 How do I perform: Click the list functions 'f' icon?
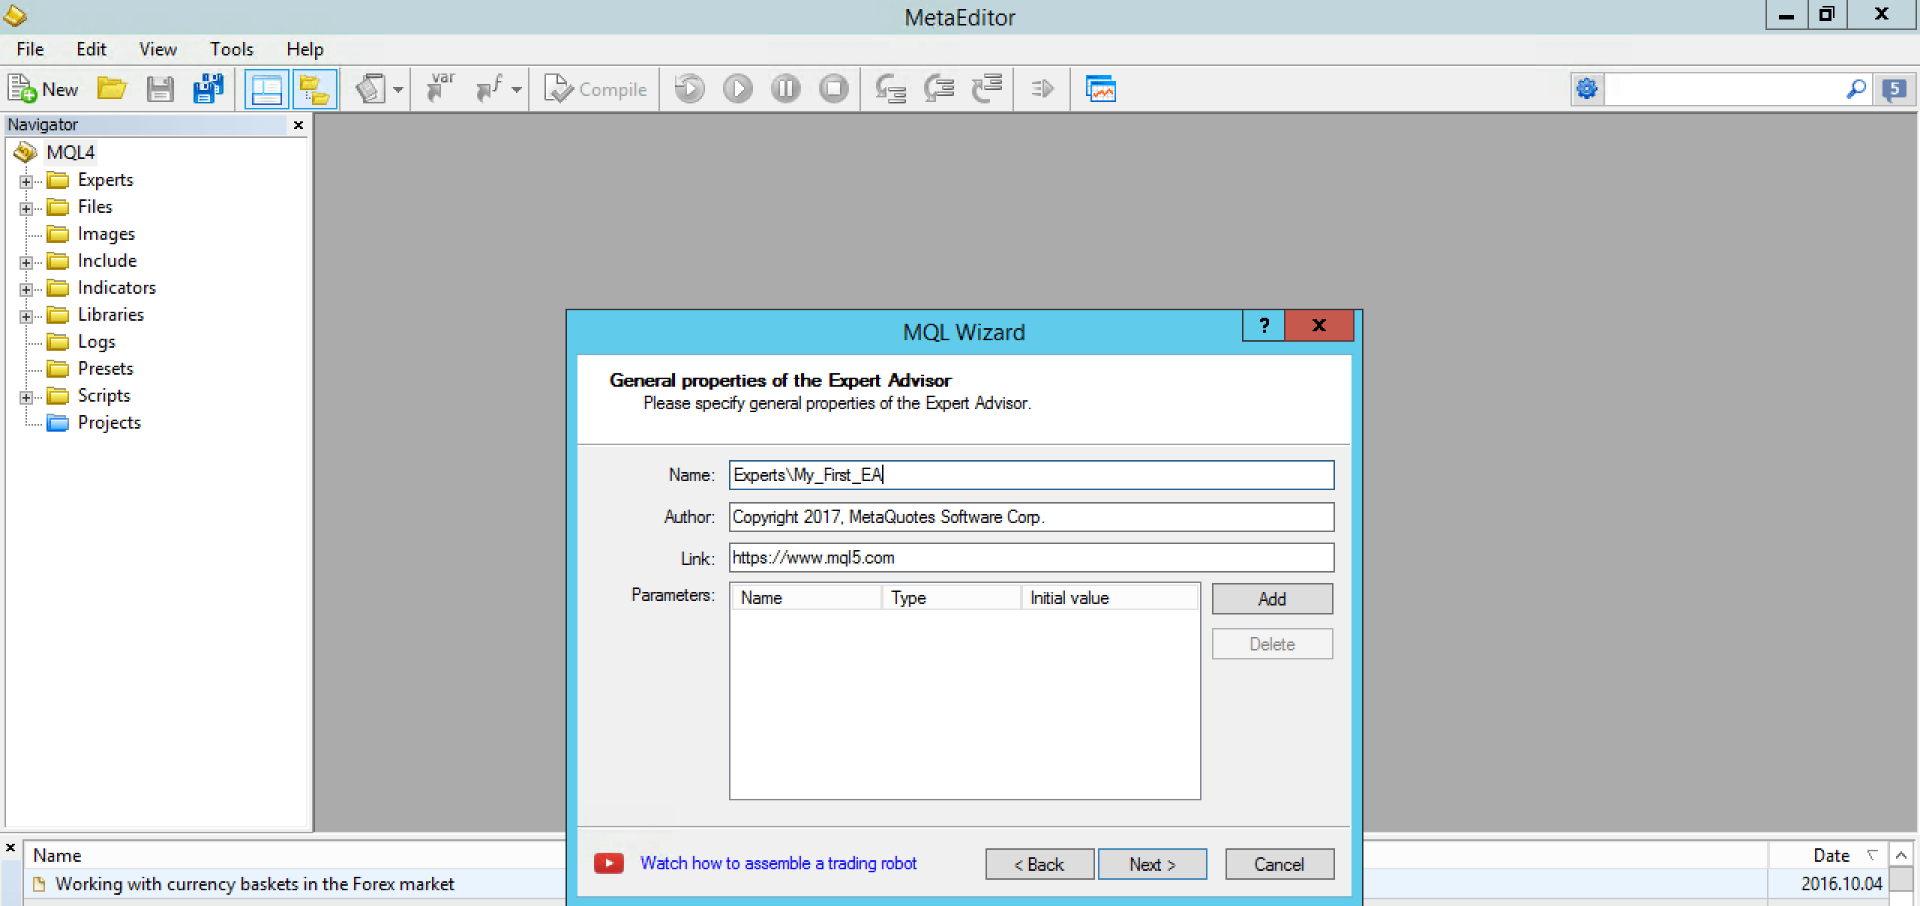tap(490, 89)
